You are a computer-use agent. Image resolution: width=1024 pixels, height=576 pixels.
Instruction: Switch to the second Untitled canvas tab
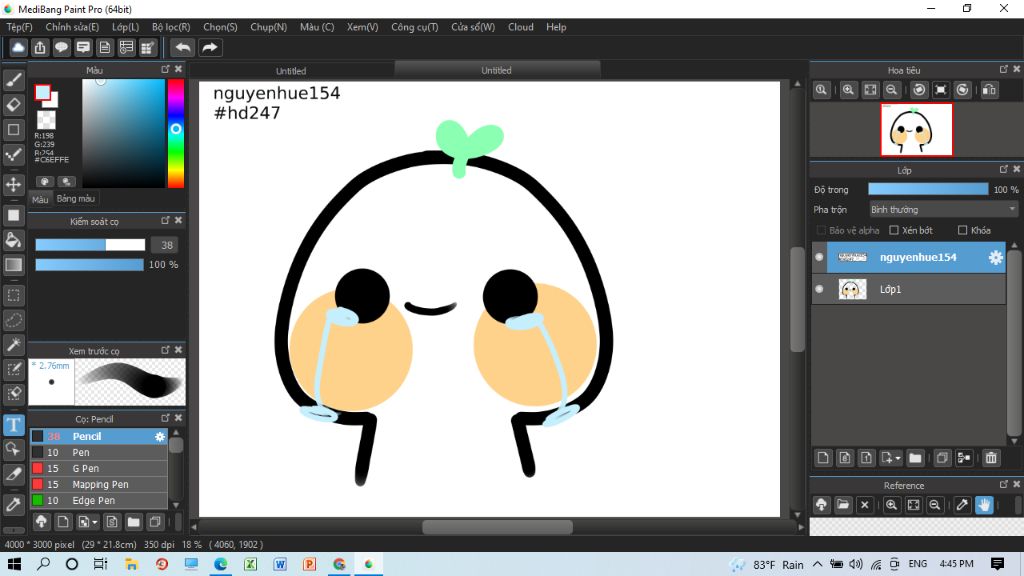click(x=496, y=71)
